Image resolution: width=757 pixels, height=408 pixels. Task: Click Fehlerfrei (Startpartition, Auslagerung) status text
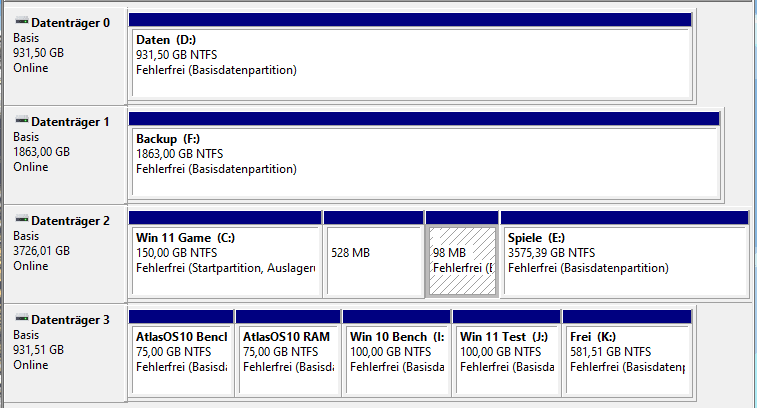click(226, 268)
